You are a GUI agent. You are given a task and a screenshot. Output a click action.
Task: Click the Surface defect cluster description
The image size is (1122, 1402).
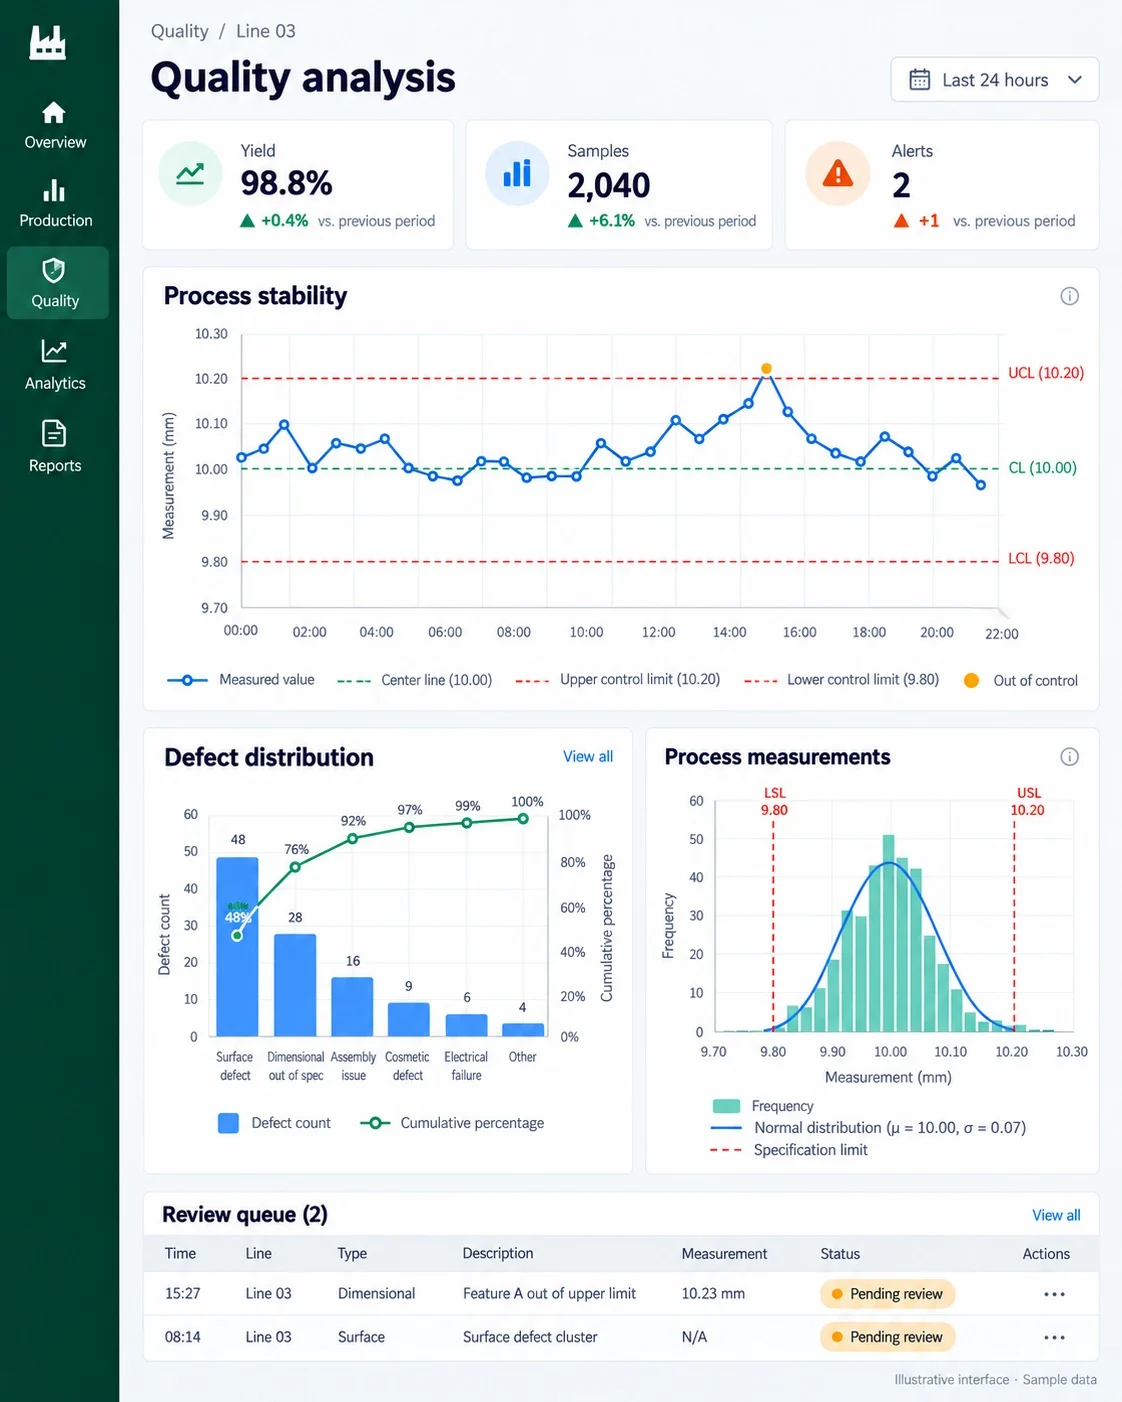pos(530,1337)
